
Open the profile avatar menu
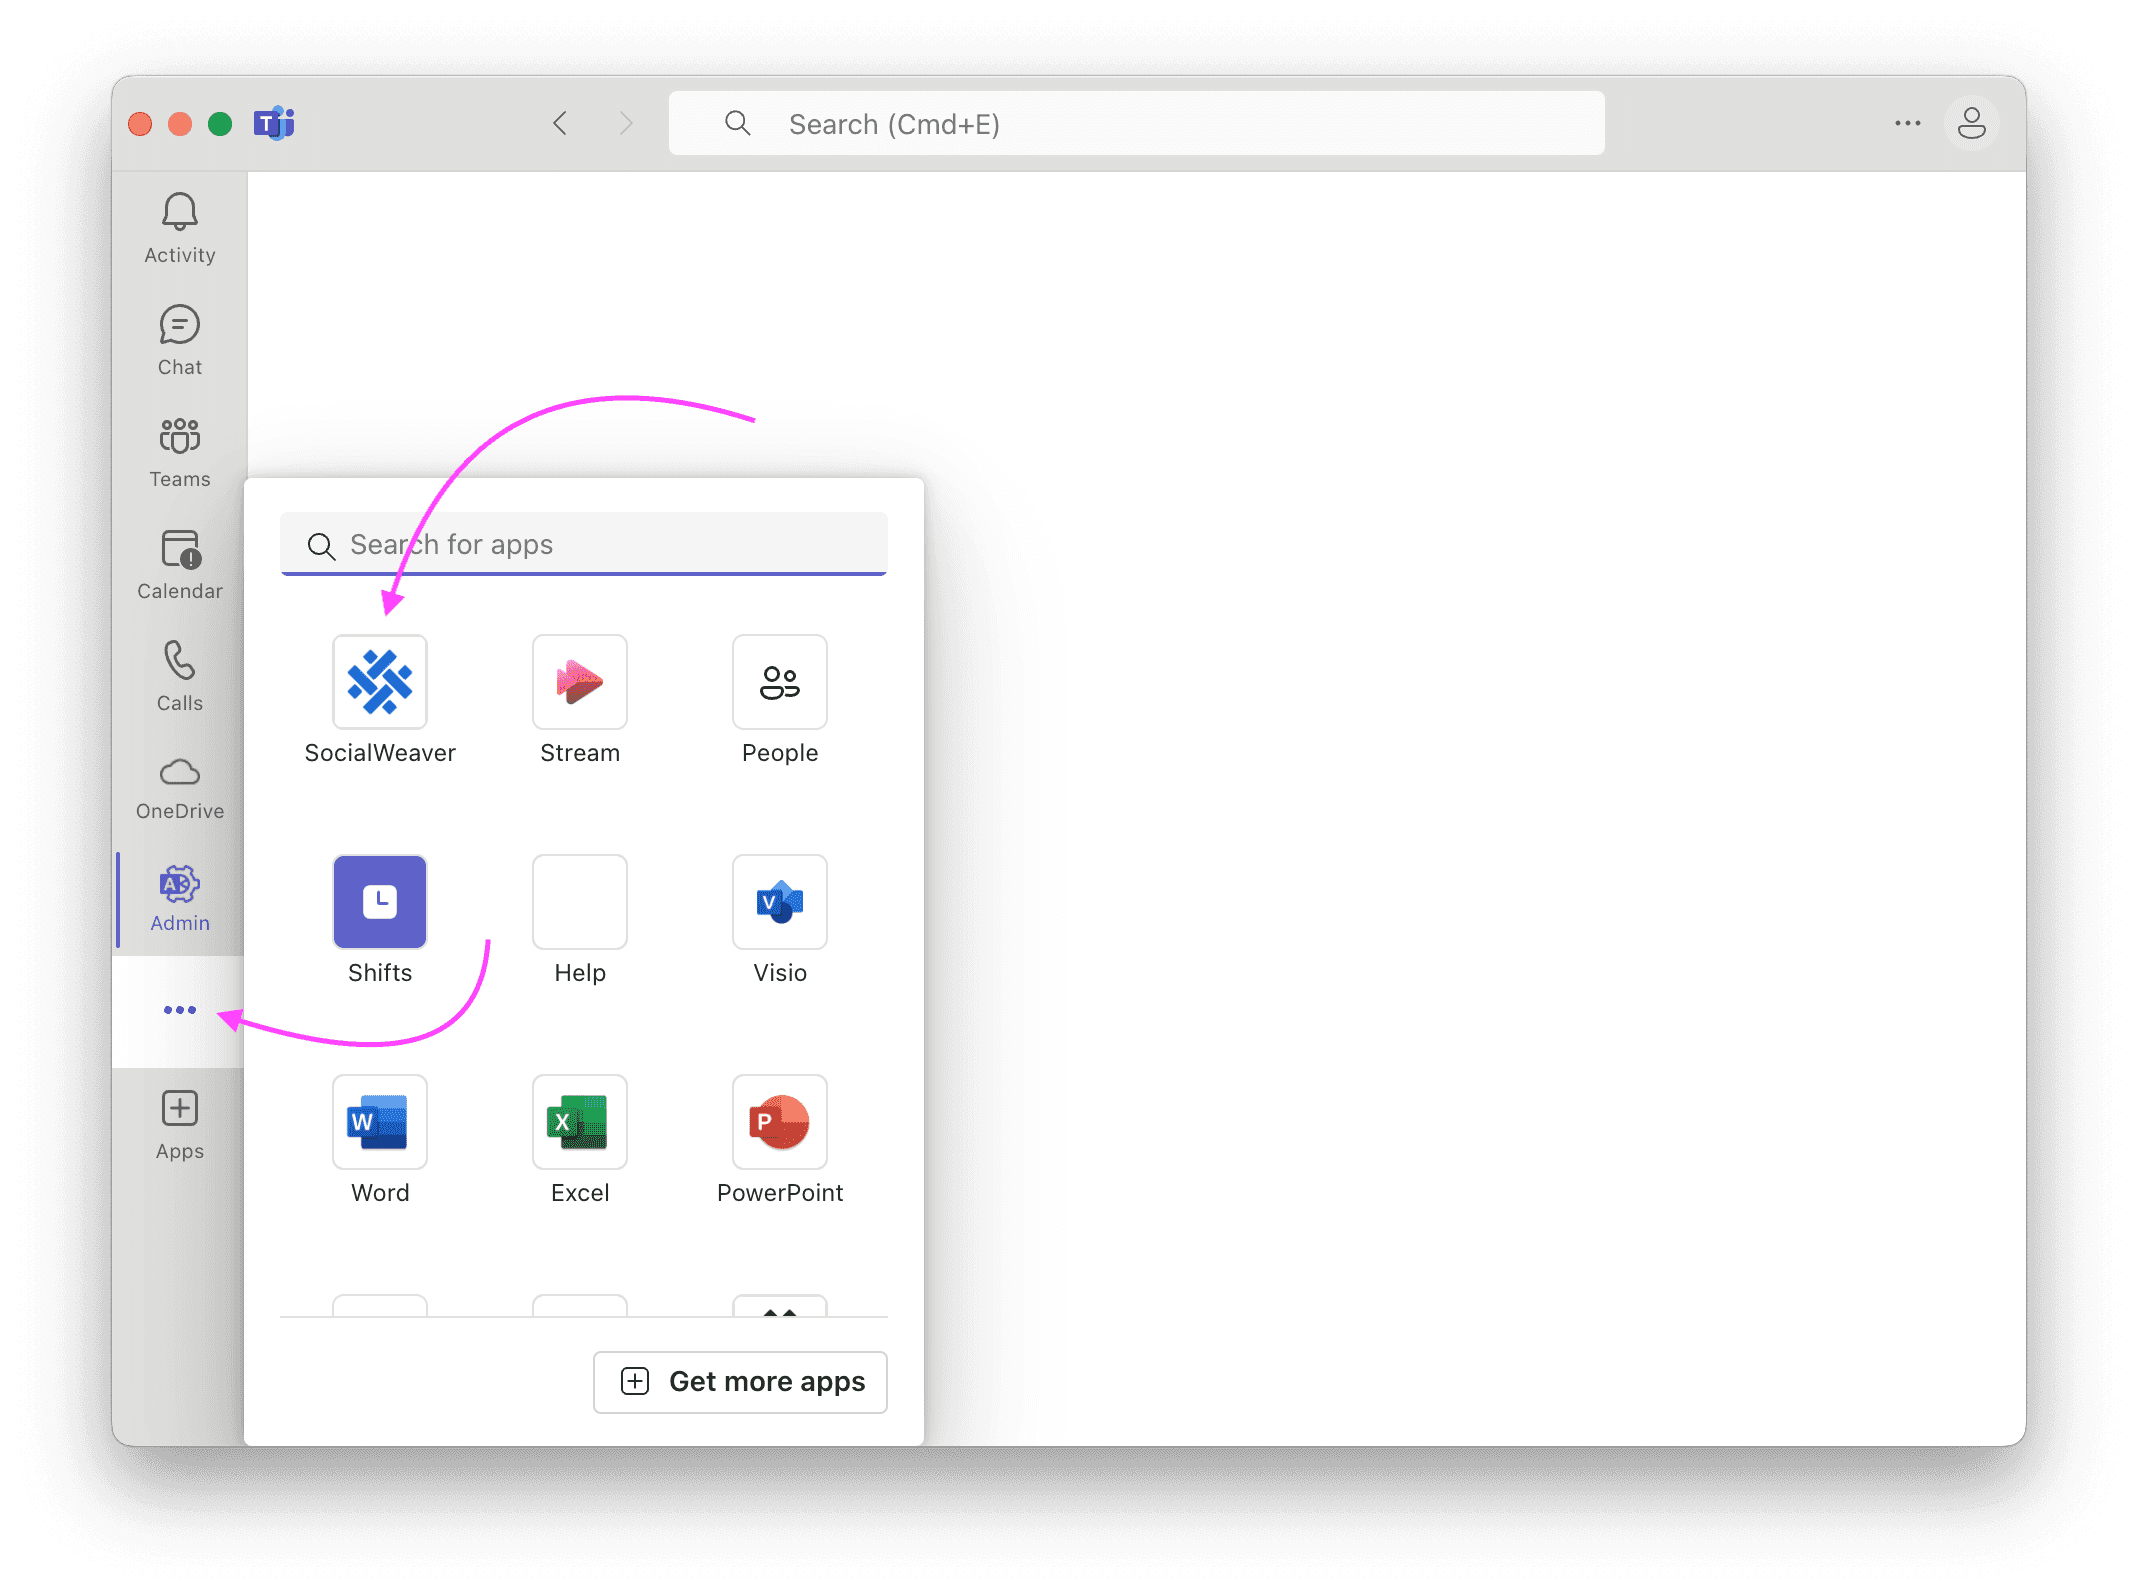(x=1971, y=123)
